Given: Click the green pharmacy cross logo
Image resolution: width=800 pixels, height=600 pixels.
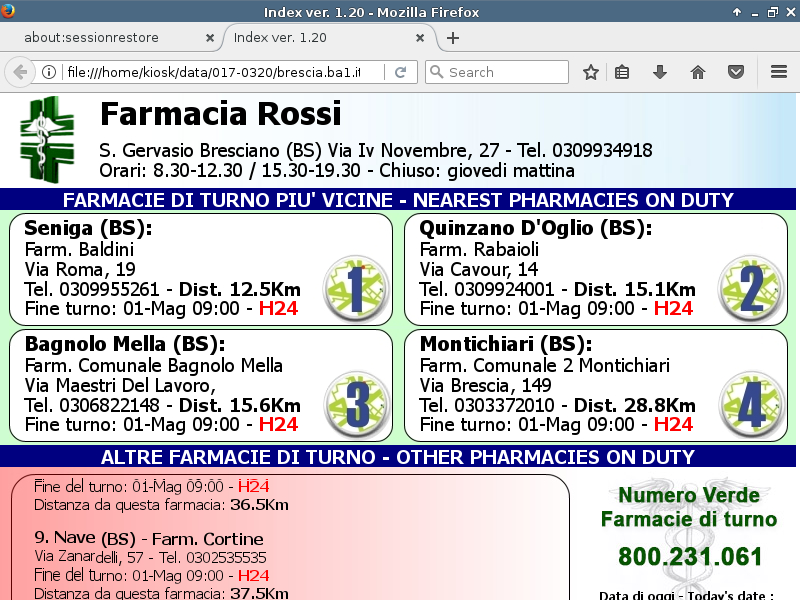Looking at the screenshot, I should pos(47,139).
